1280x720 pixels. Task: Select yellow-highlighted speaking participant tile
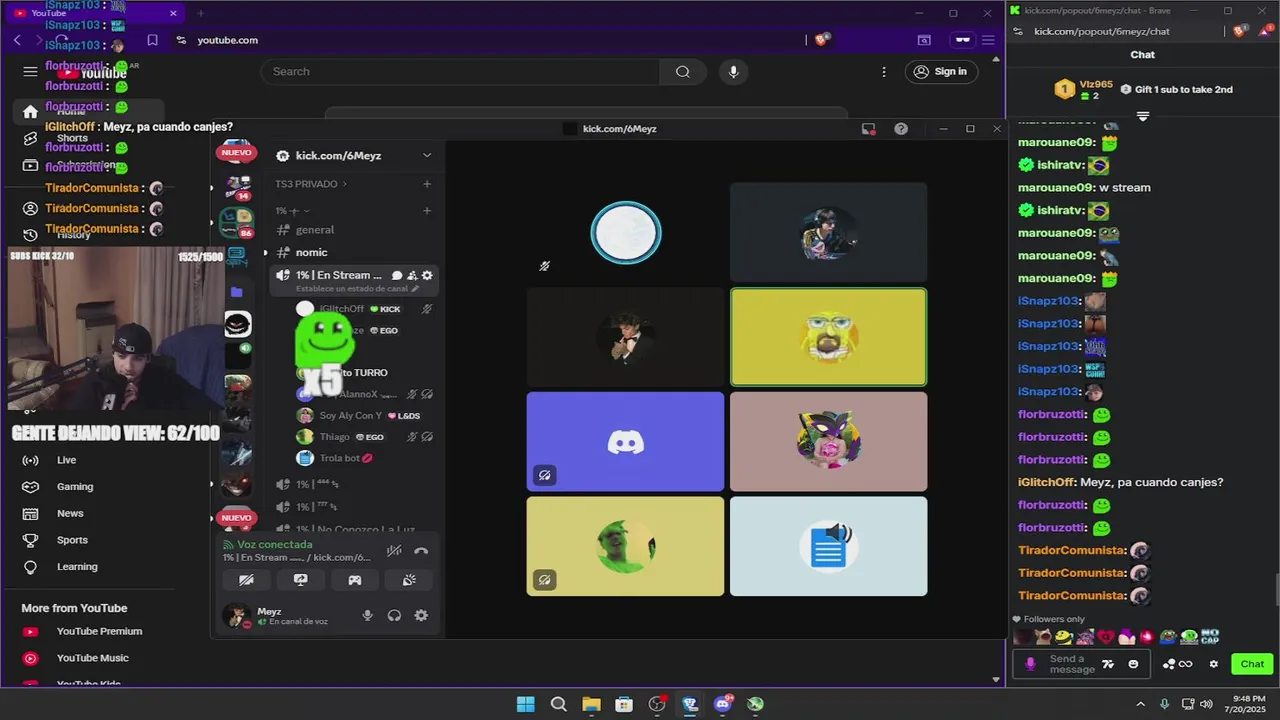[828, 337]
